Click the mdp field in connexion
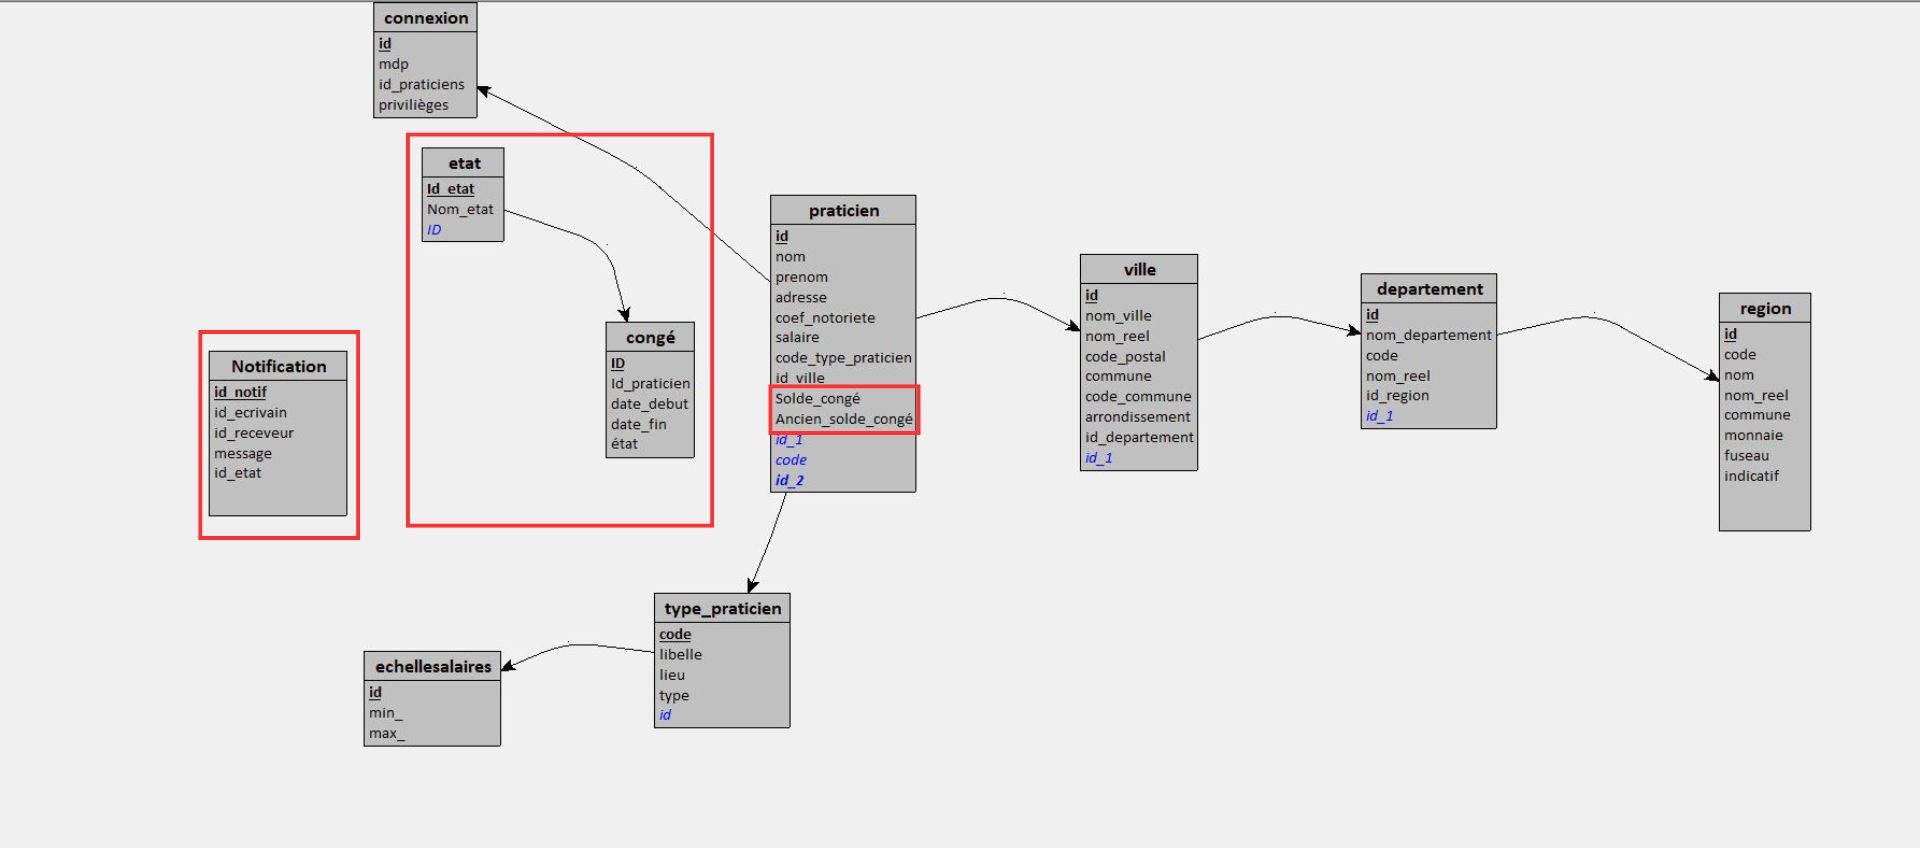Image resolution: width=1920 pixels, height=848 pixels. pos(393,64)
